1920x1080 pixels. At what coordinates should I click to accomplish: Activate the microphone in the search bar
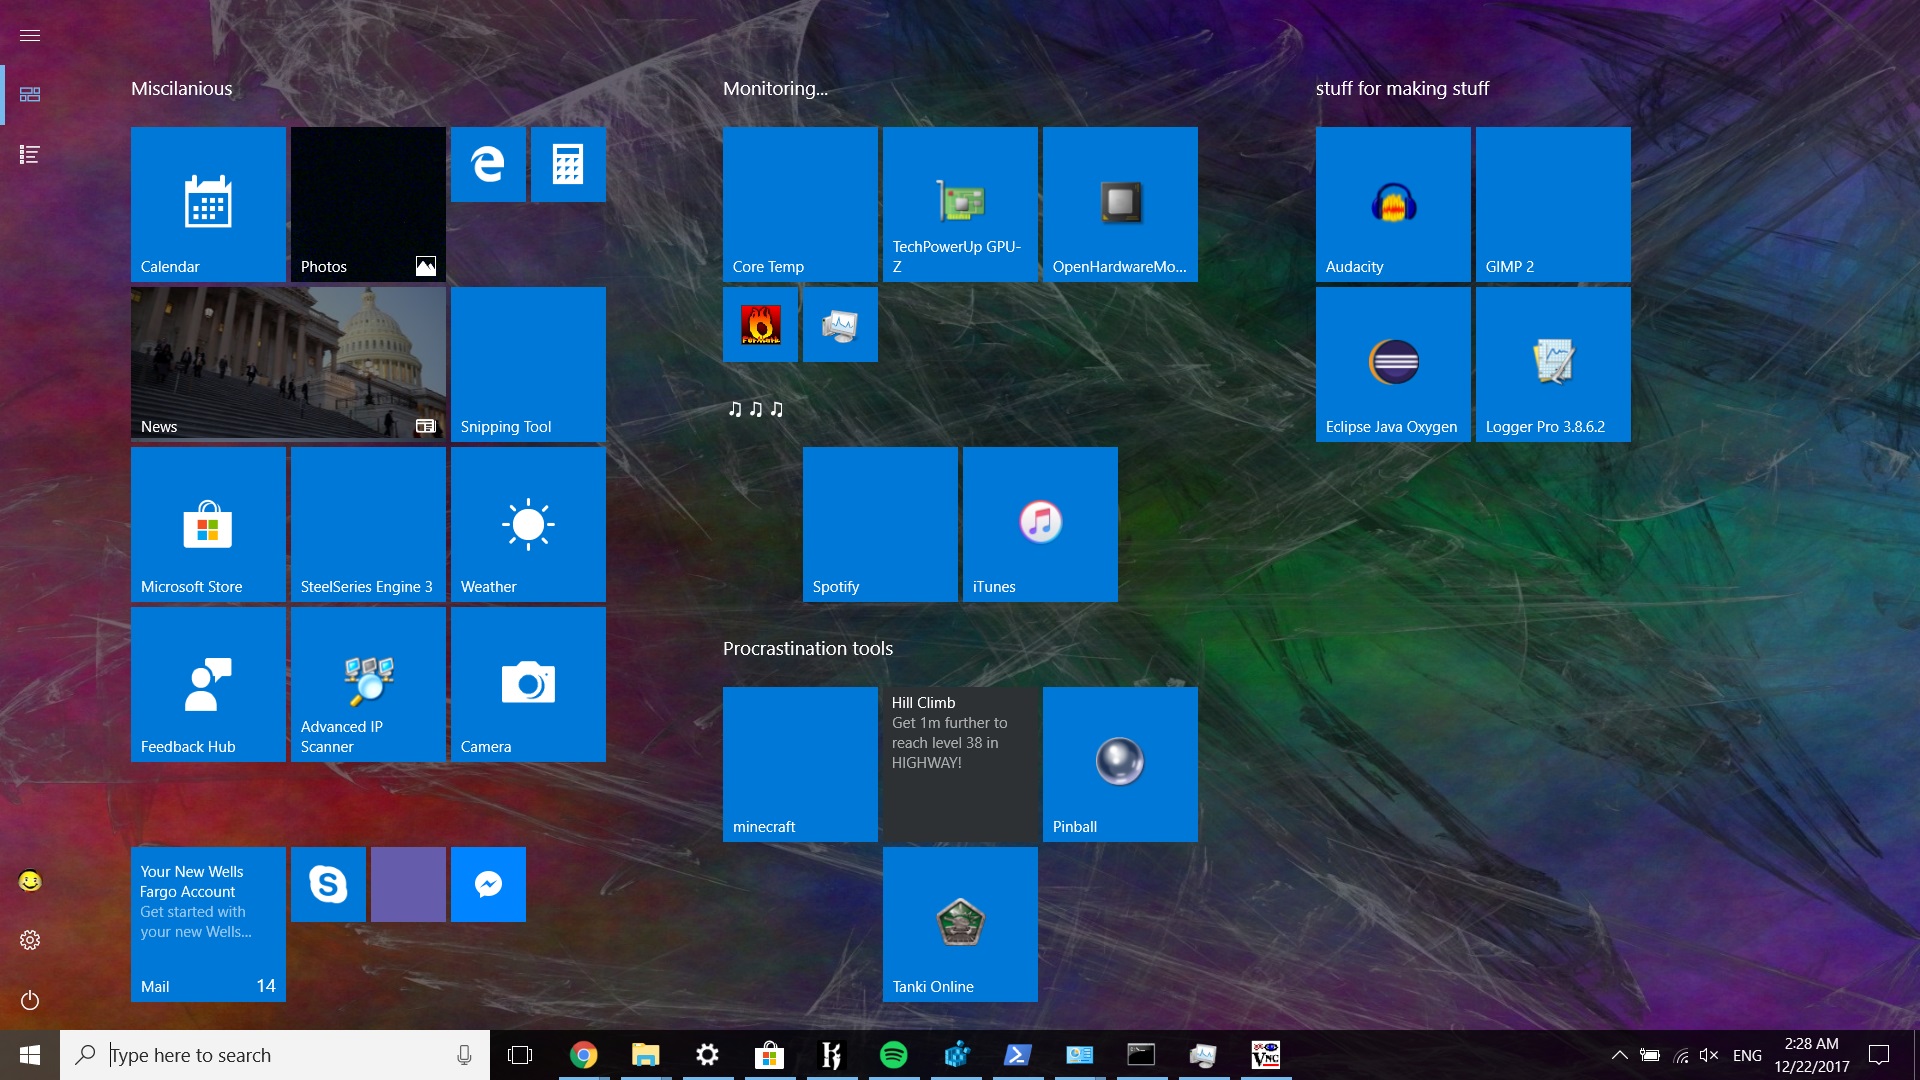click(x=463, y=1055)
